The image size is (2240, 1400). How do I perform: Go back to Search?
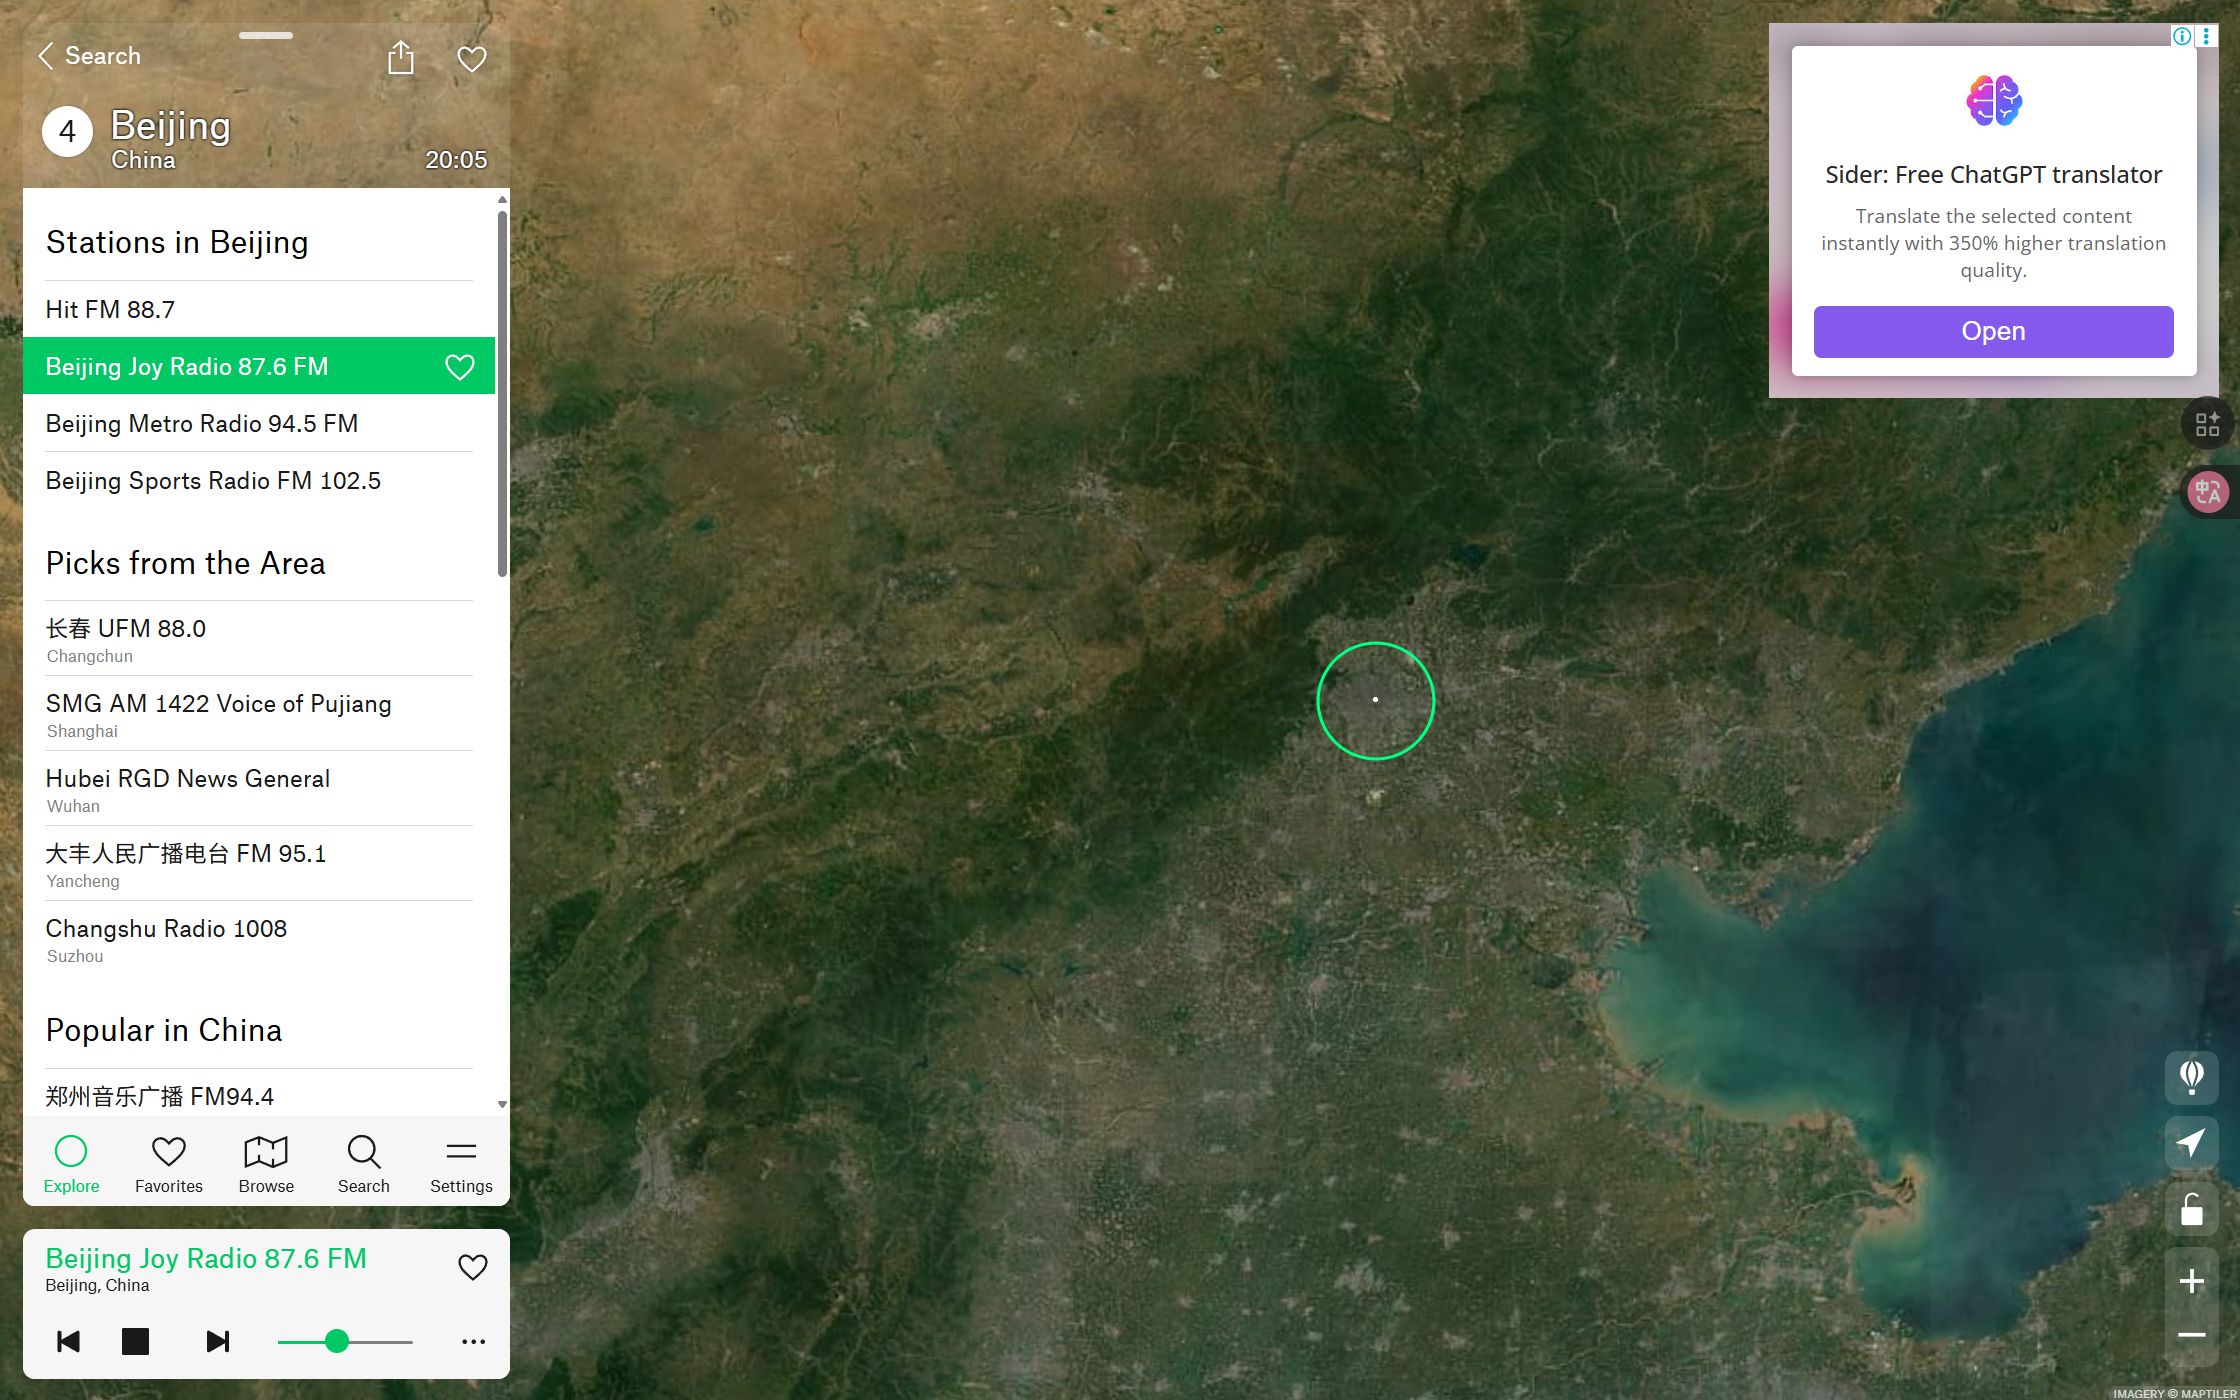89,56
